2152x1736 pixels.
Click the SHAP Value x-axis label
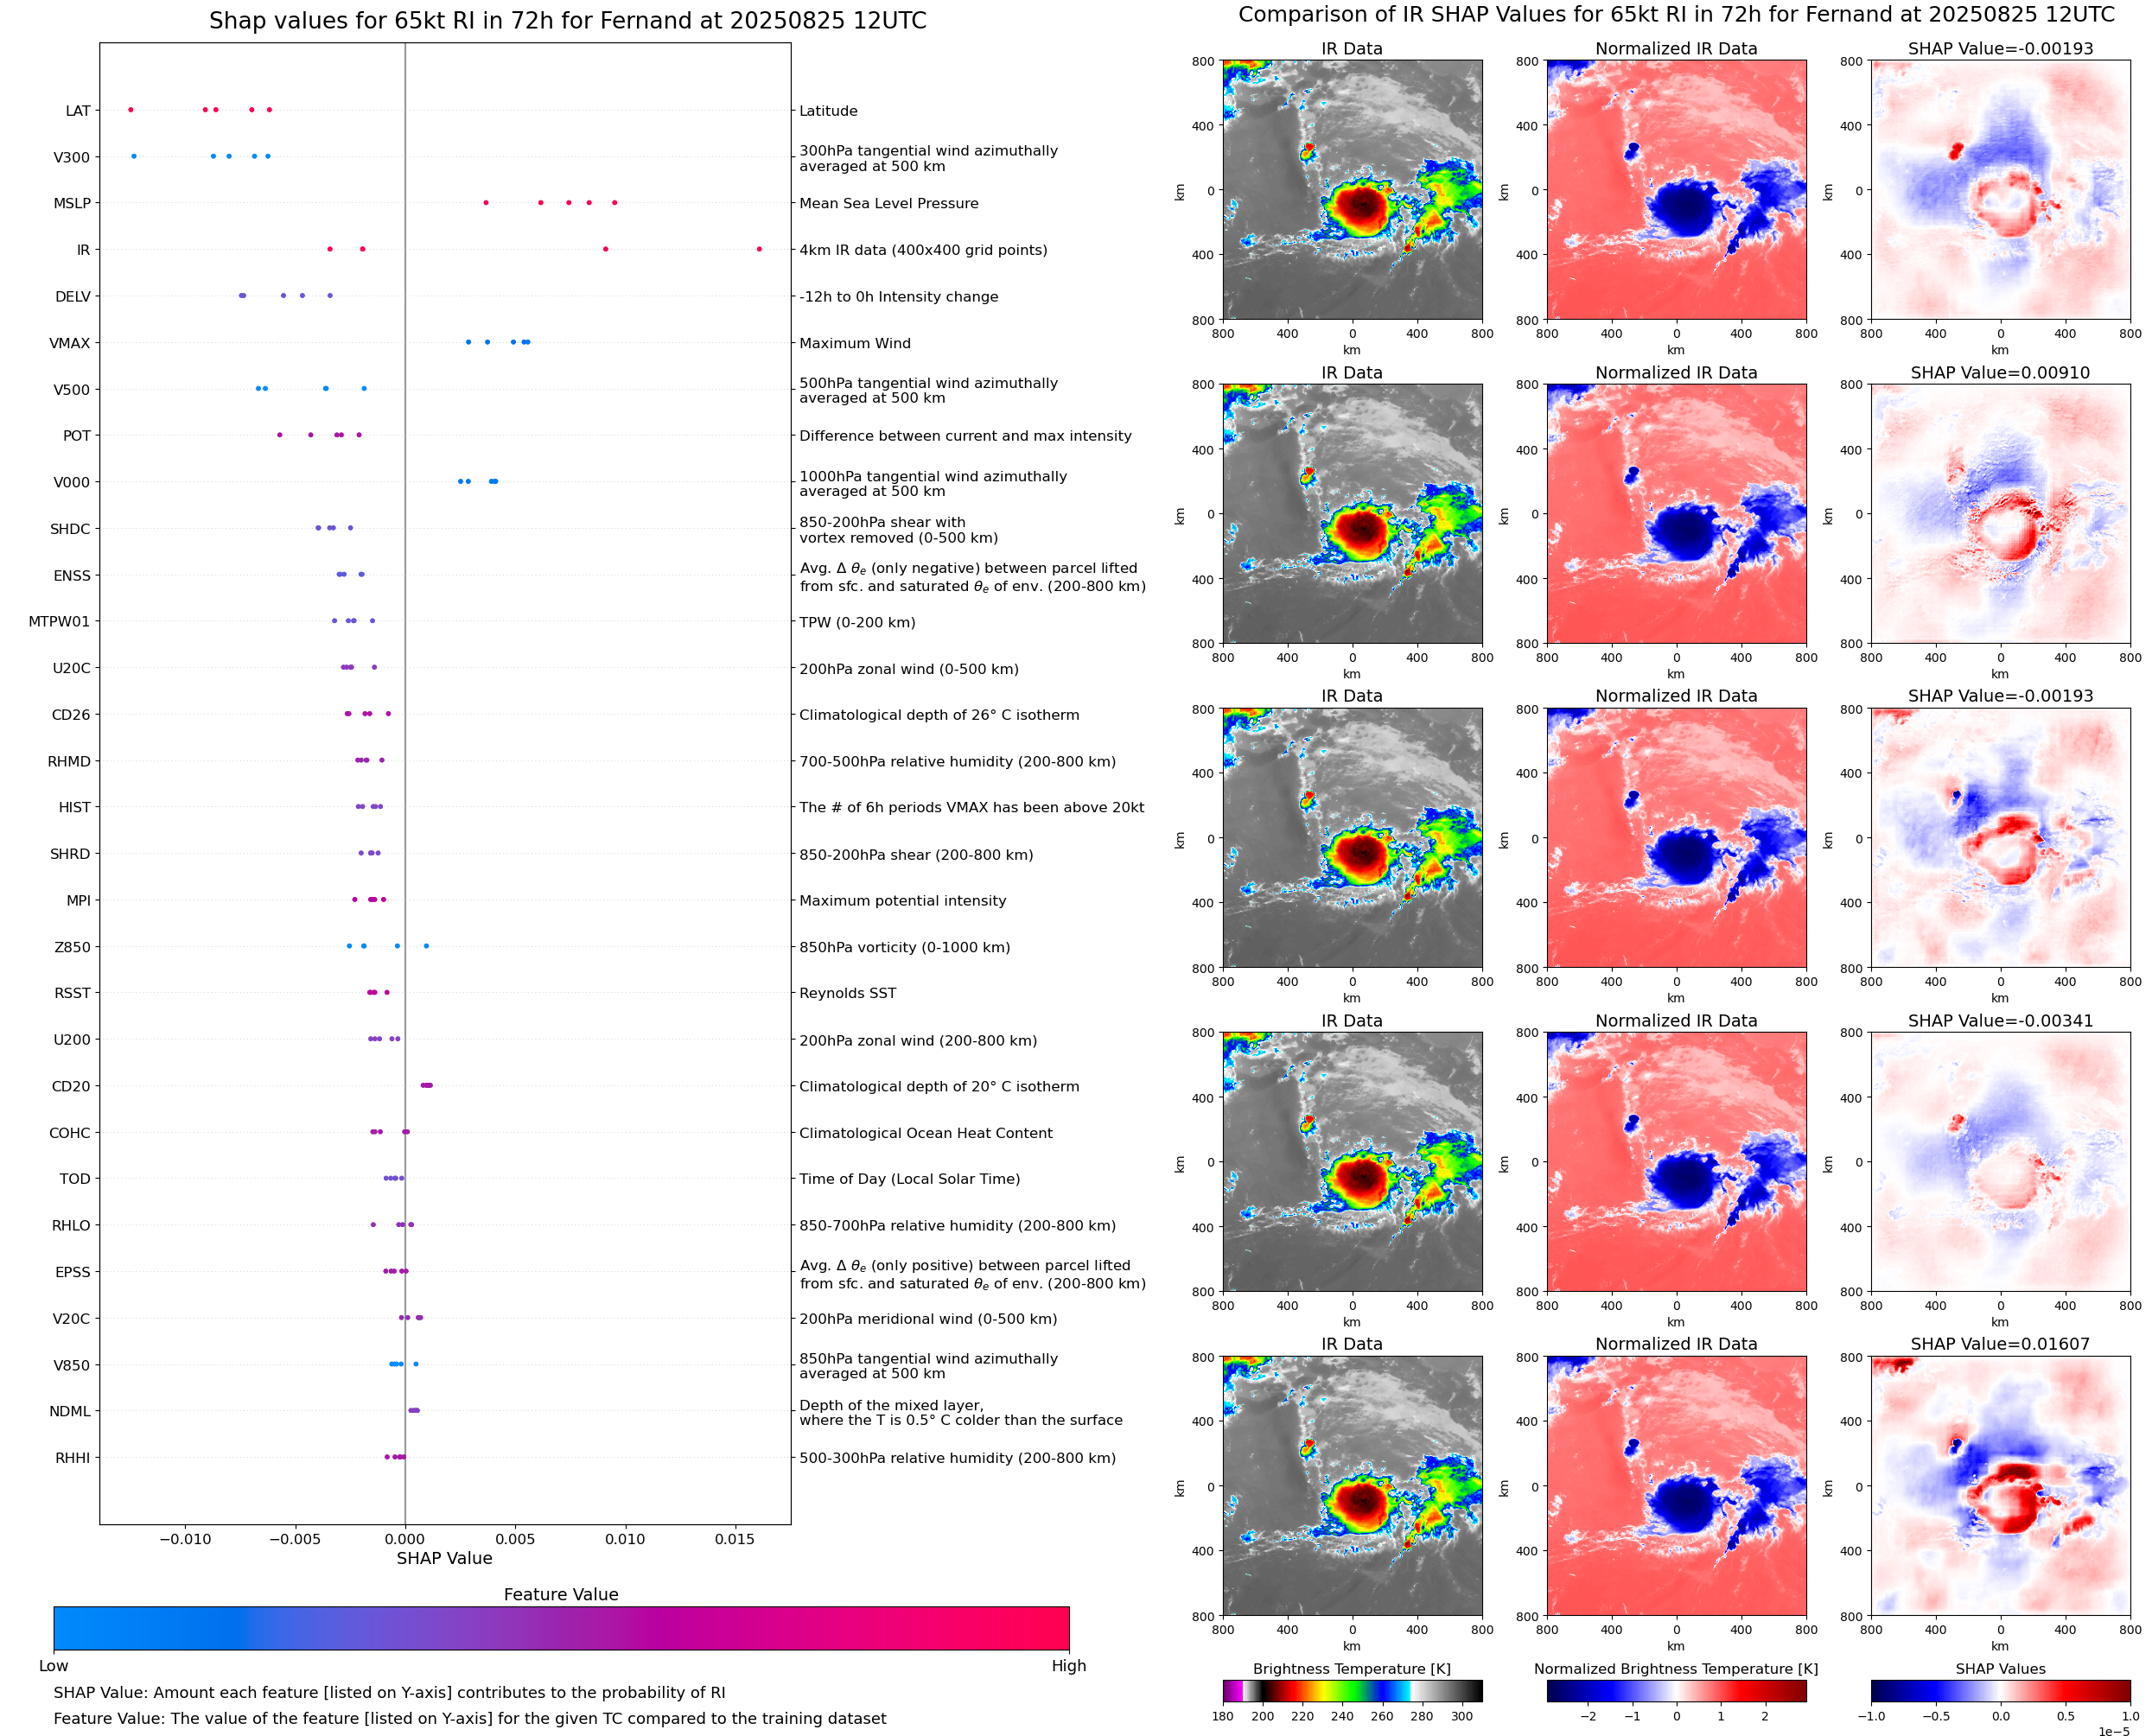pyautogui.click(x=444, y=1558)
